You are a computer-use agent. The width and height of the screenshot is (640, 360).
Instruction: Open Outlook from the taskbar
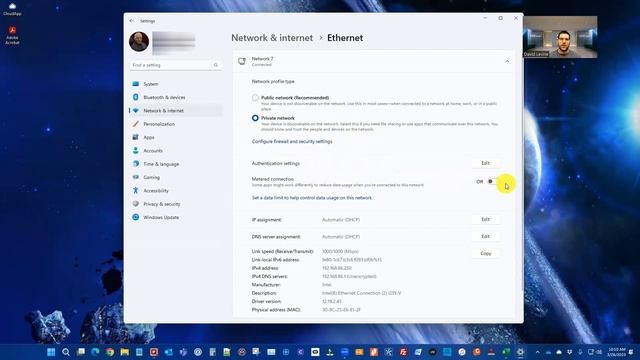pos(169,352)
